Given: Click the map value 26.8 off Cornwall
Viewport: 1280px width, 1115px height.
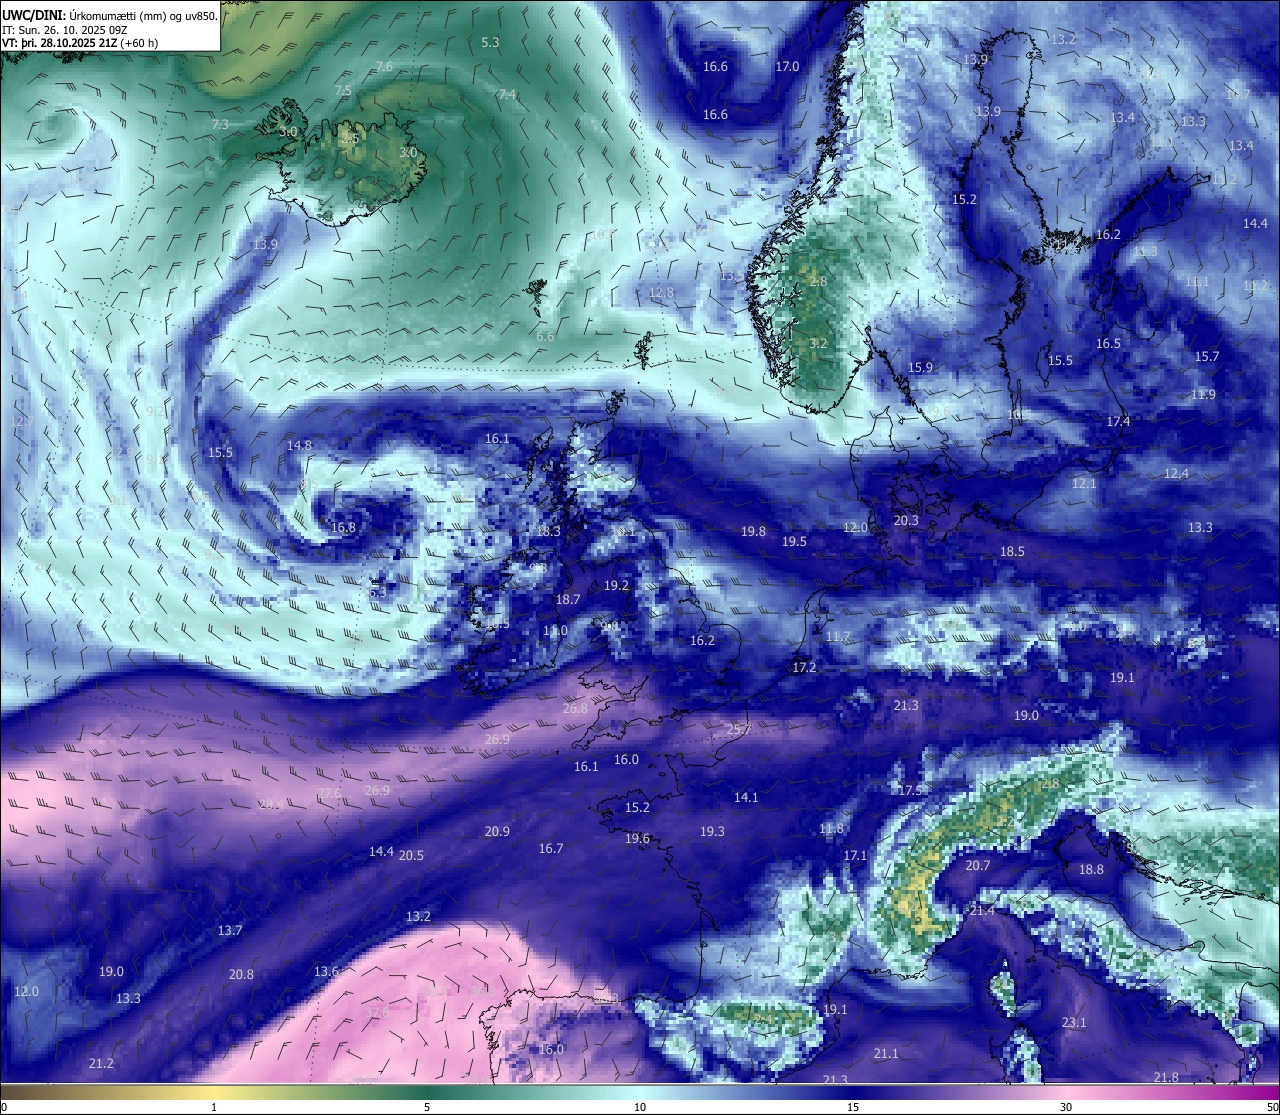Looking at the screenshot, I should (x=575, y=708).
